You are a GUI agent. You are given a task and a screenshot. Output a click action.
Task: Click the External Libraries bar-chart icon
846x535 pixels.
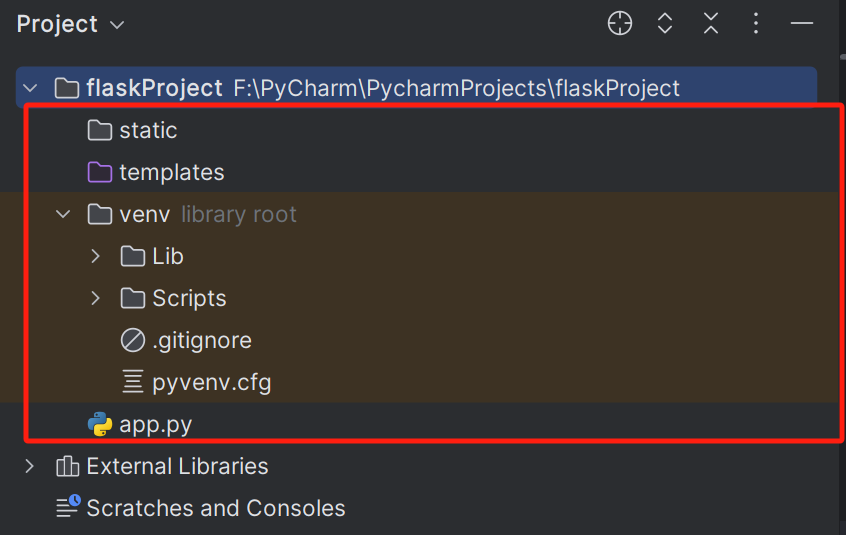pyautogui.click(x=67, y=467)
